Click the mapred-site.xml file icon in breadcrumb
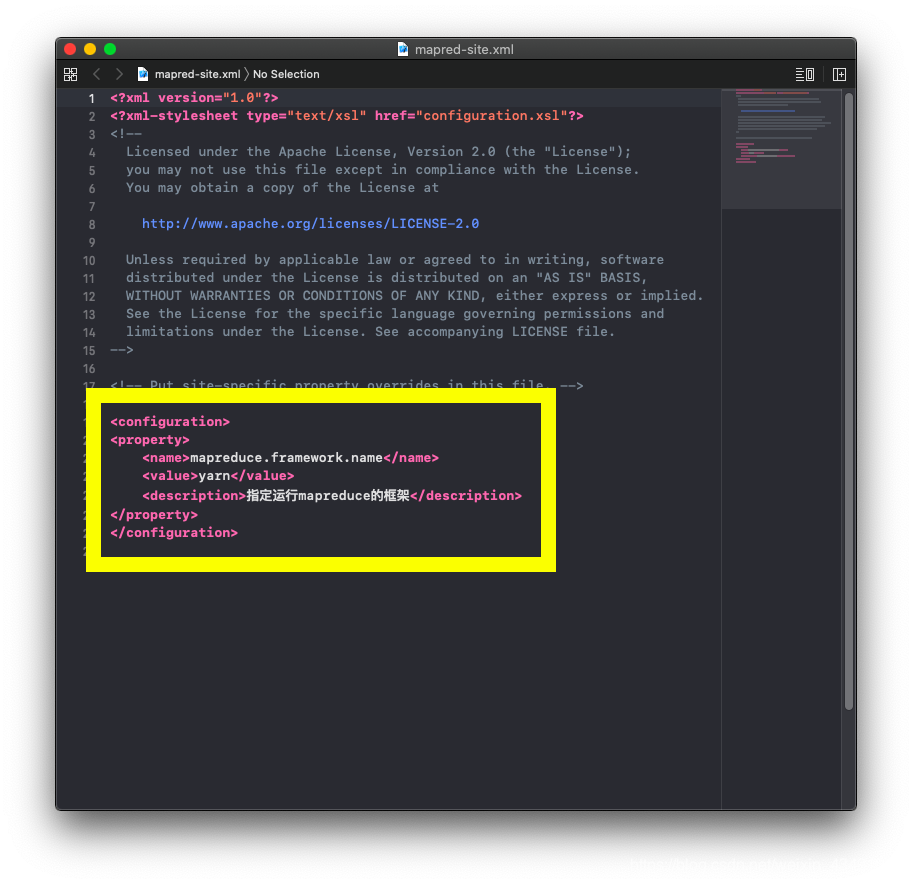 pos(142,74)
